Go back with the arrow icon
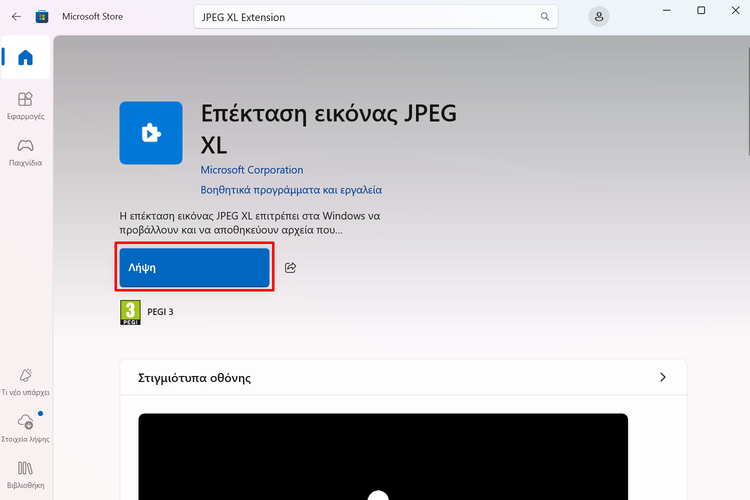 click(16, 17)
